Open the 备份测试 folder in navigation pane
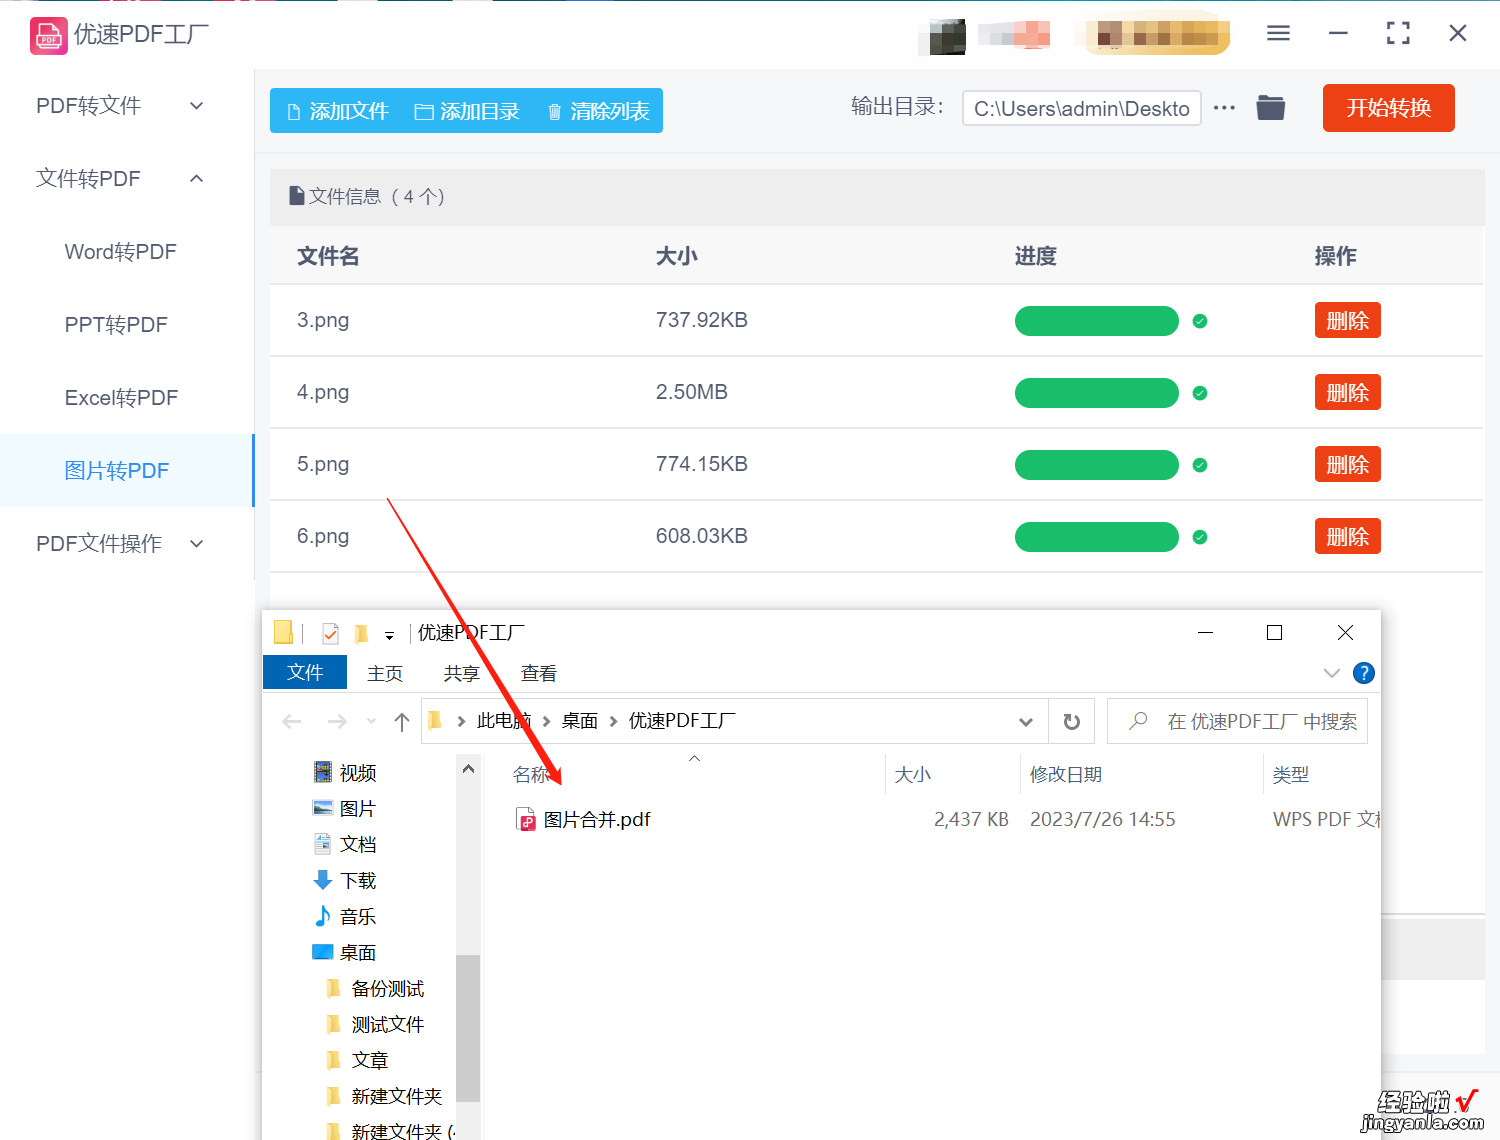1500x1140 pixels. (376, 989)
